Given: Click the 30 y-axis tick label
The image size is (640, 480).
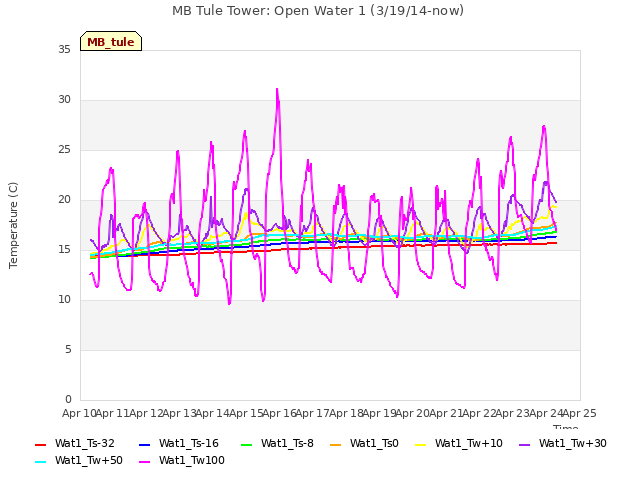Looking at the screenshot, I should point(64,100).
